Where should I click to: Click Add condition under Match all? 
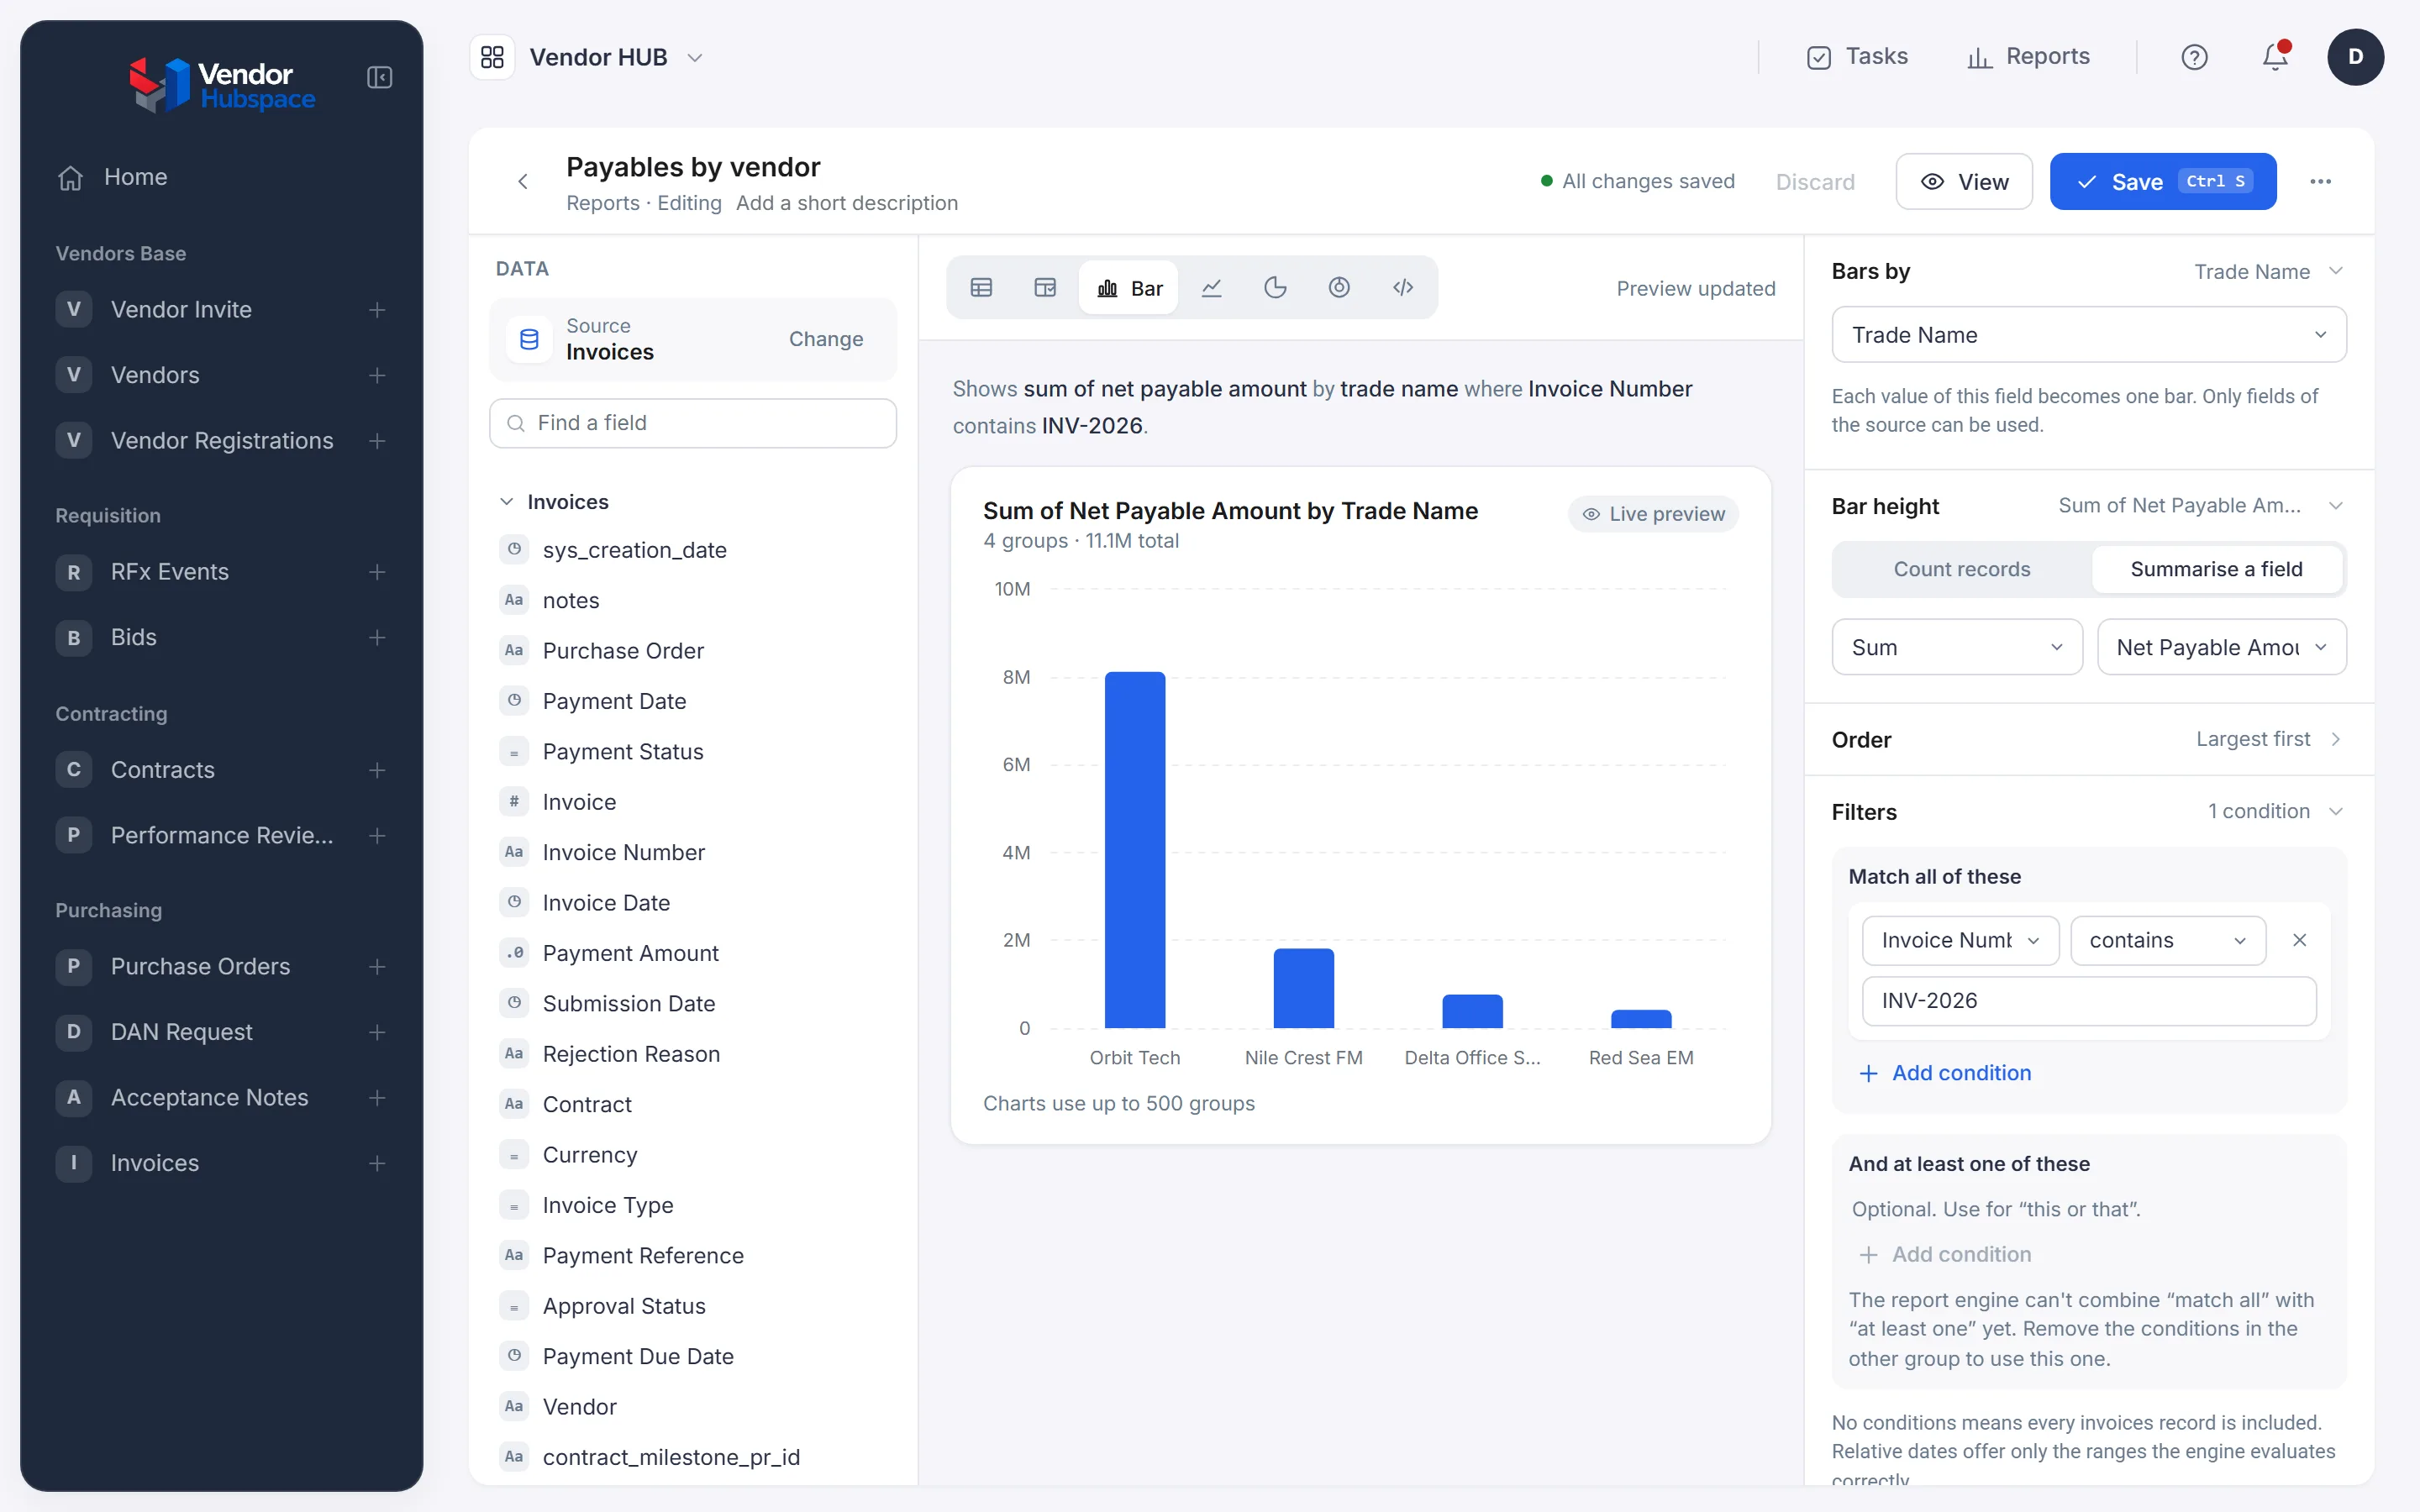1945,1073
